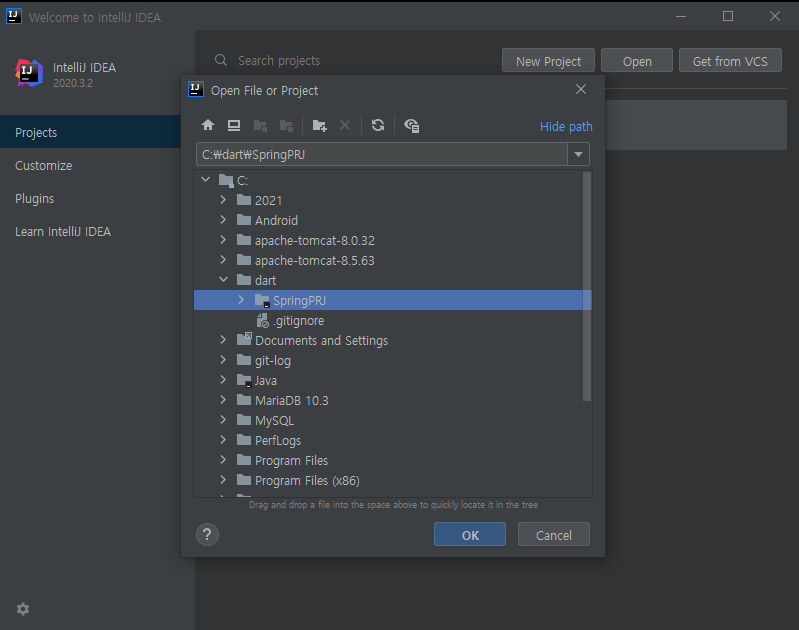
Task: Select the .gitignore file
Action: click(x=393, y=321)
